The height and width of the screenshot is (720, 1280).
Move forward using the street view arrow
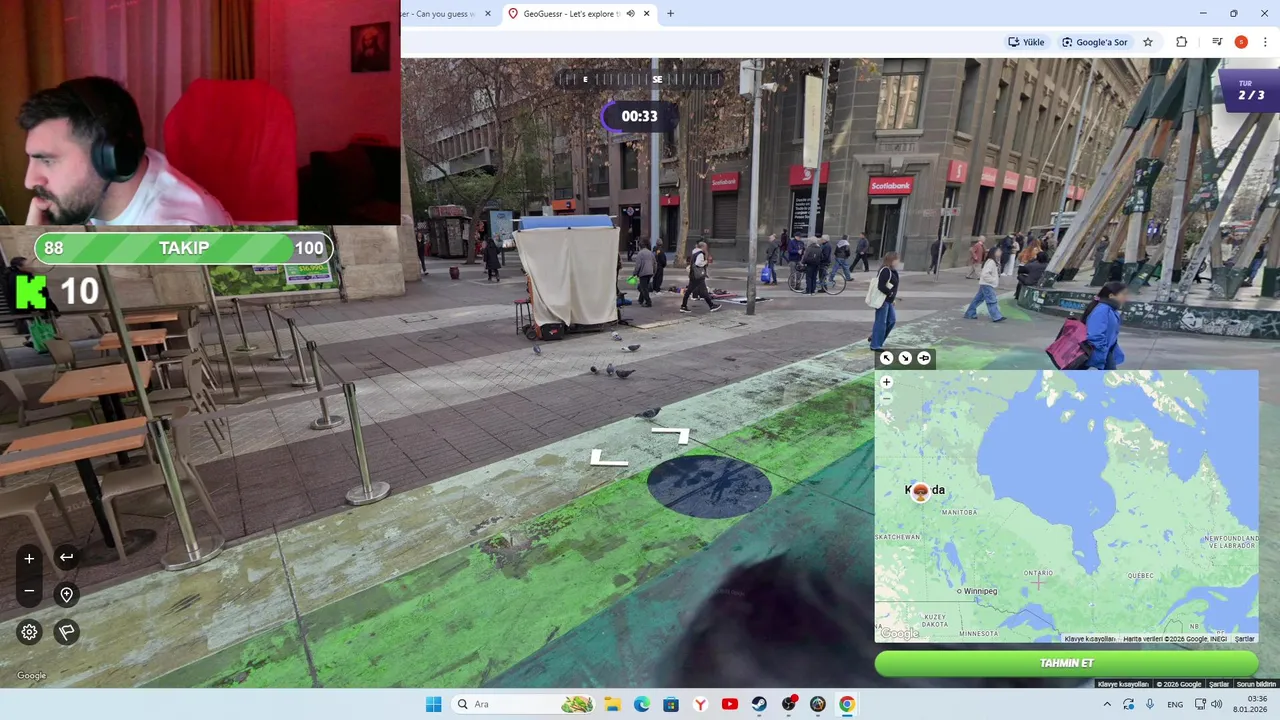point(670,435)
